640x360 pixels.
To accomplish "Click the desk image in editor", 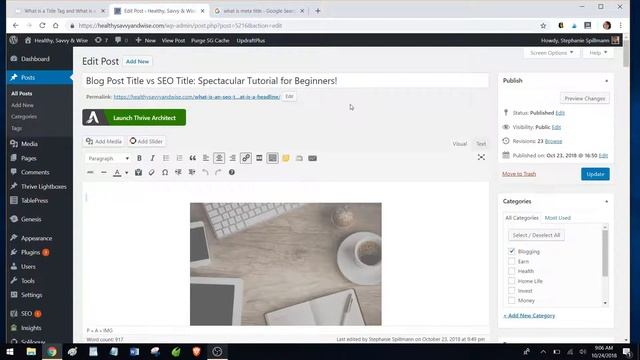I will tap(286, 264).
